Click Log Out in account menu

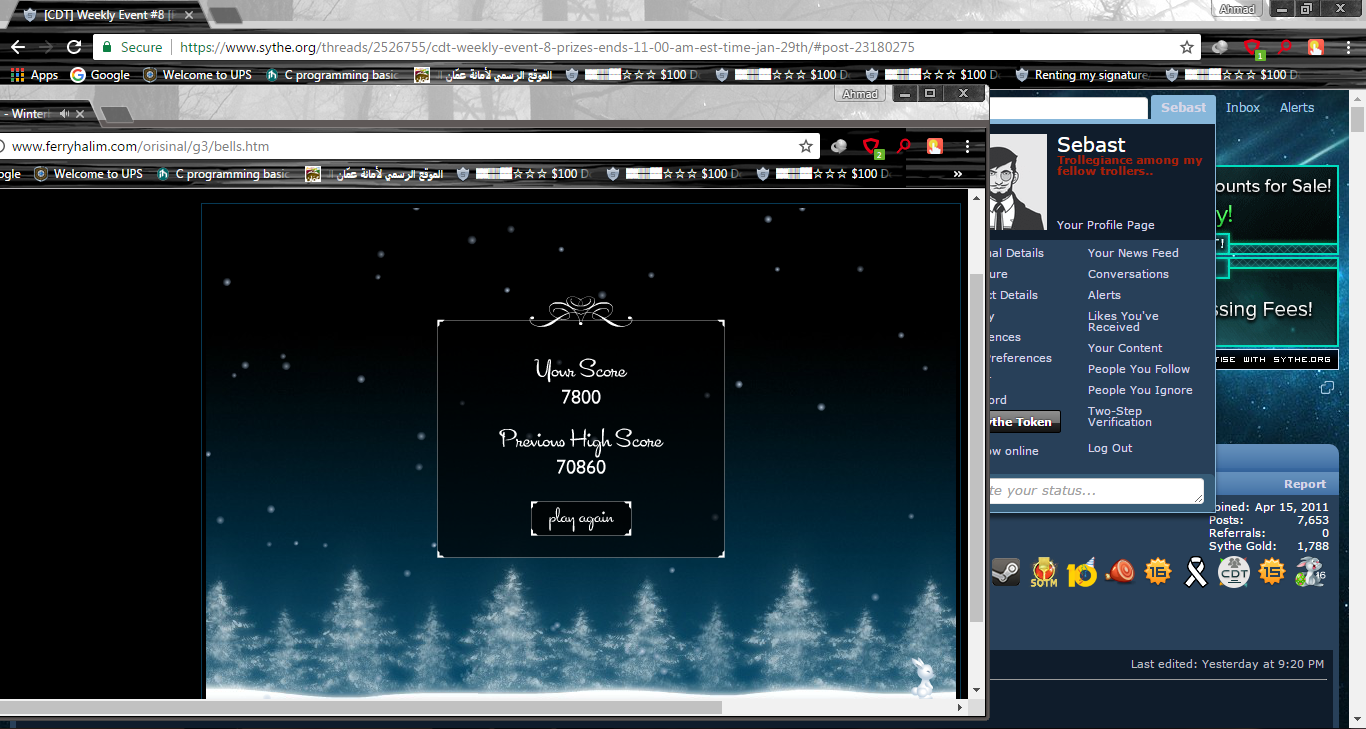click(x=1110, y=448)
